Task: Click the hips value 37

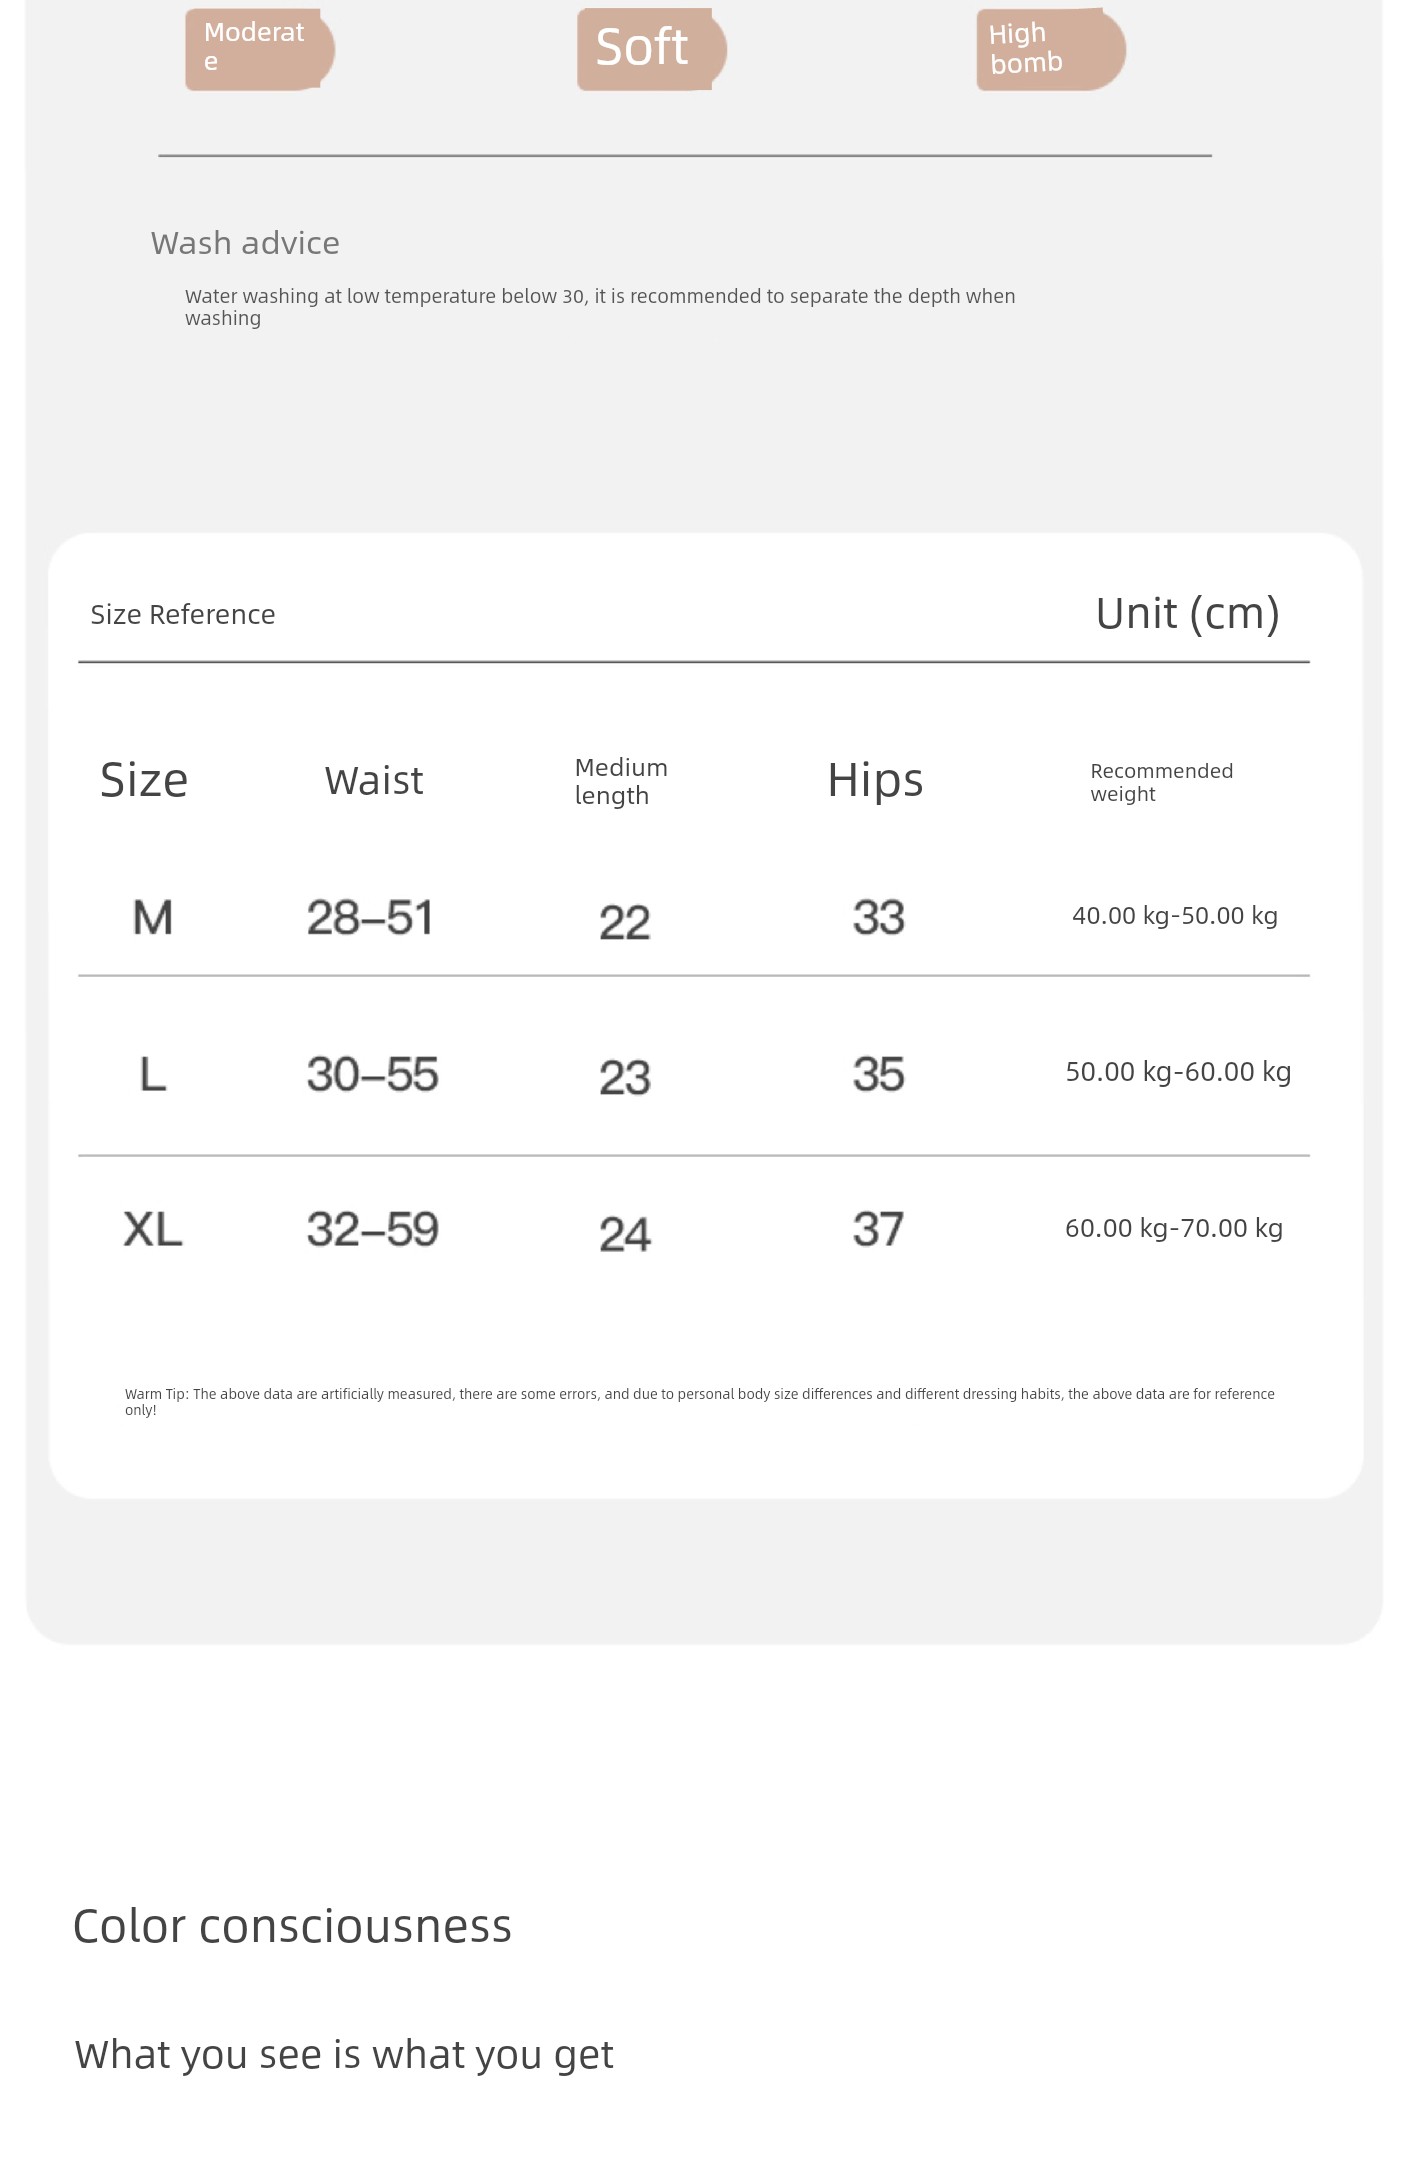Action: tap(878, 1229)
